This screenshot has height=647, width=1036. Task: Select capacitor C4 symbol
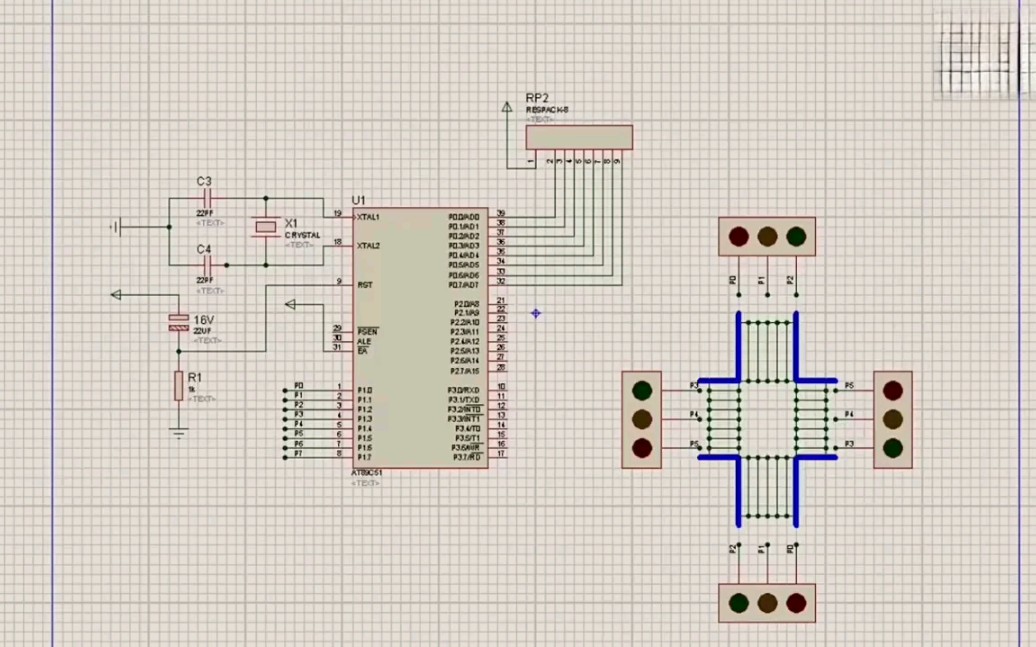click(x=206, y=265)
